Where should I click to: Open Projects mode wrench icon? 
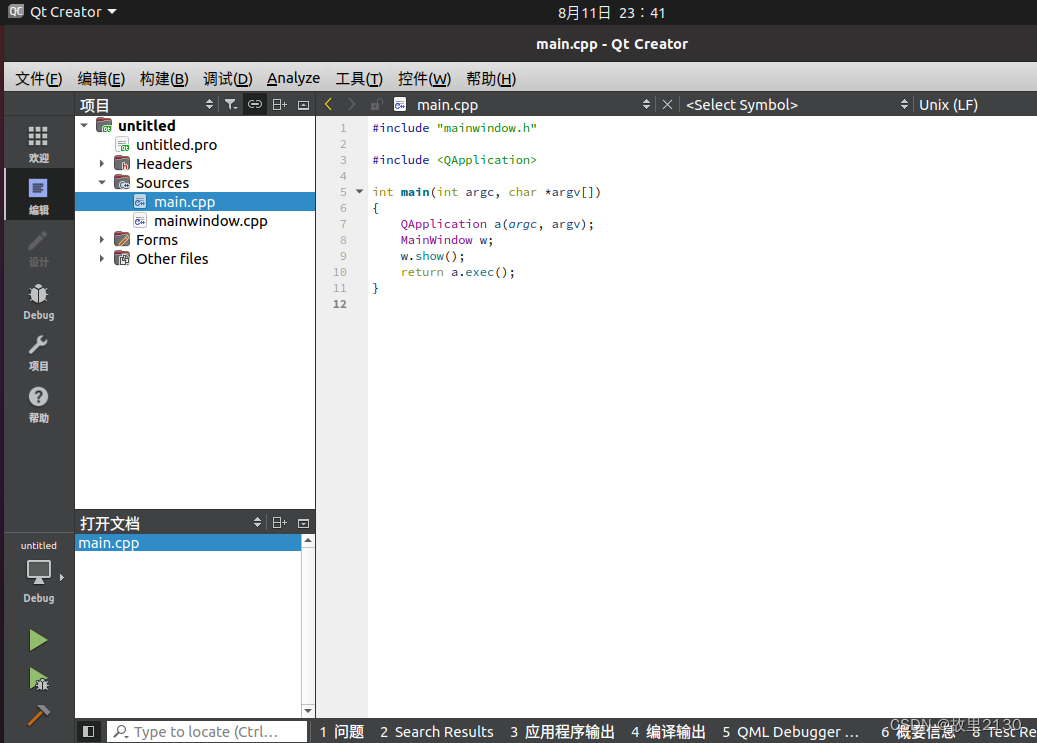(38, 353)
